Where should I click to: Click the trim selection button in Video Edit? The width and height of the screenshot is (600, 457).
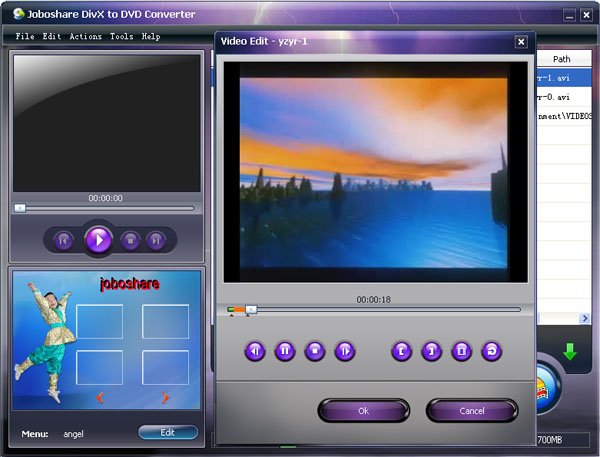point(461,351)
